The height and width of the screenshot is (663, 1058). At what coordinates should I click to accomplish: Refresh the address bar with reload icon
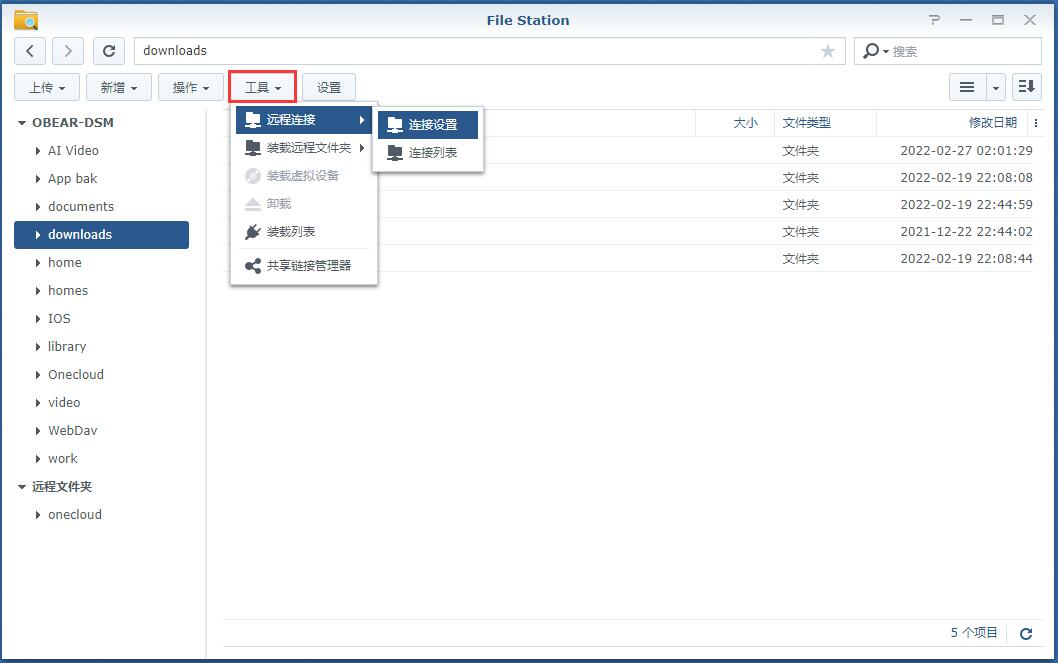[x=108, y=50]
